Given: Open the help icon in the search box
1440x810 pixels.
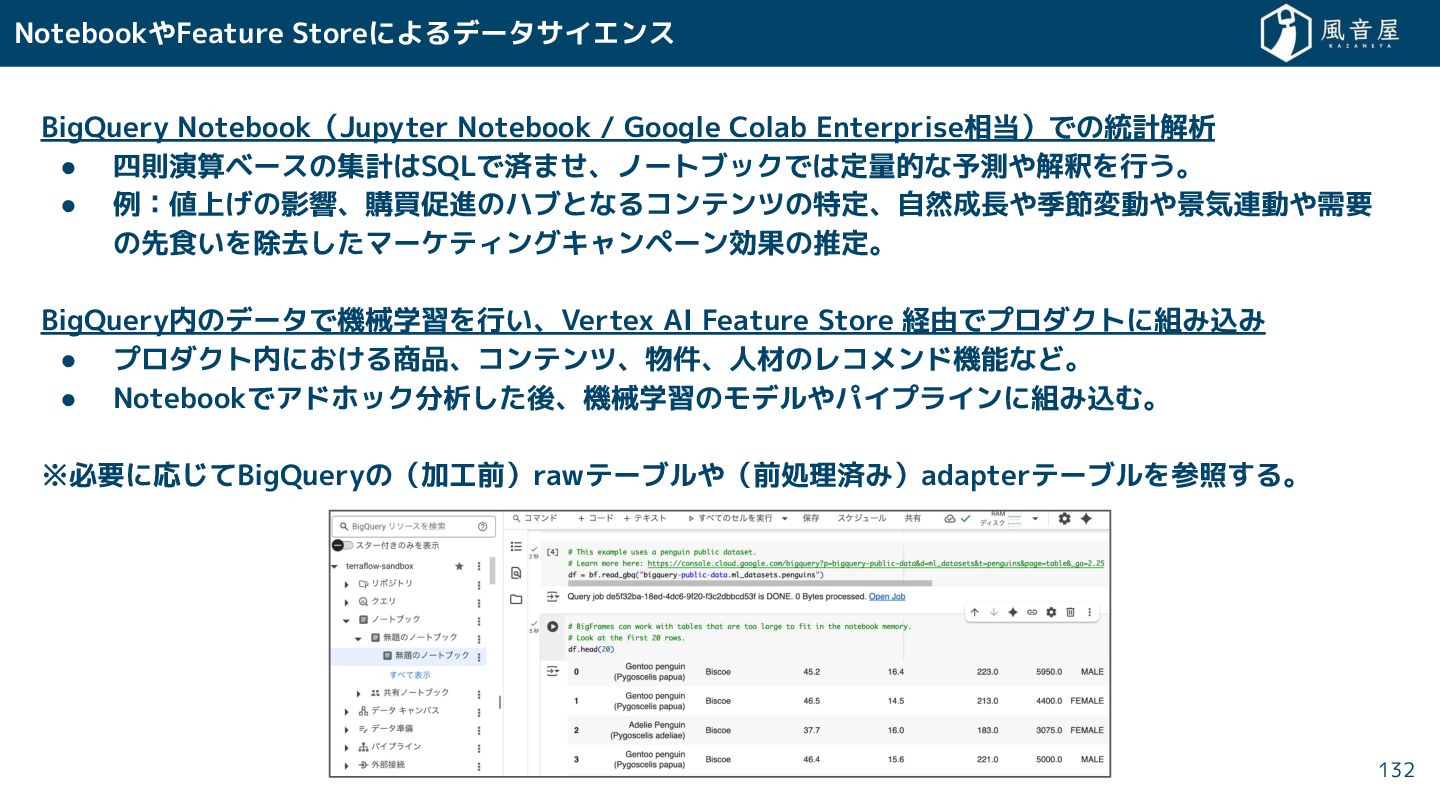Looking at the screenshot, I should coord(482,526).
